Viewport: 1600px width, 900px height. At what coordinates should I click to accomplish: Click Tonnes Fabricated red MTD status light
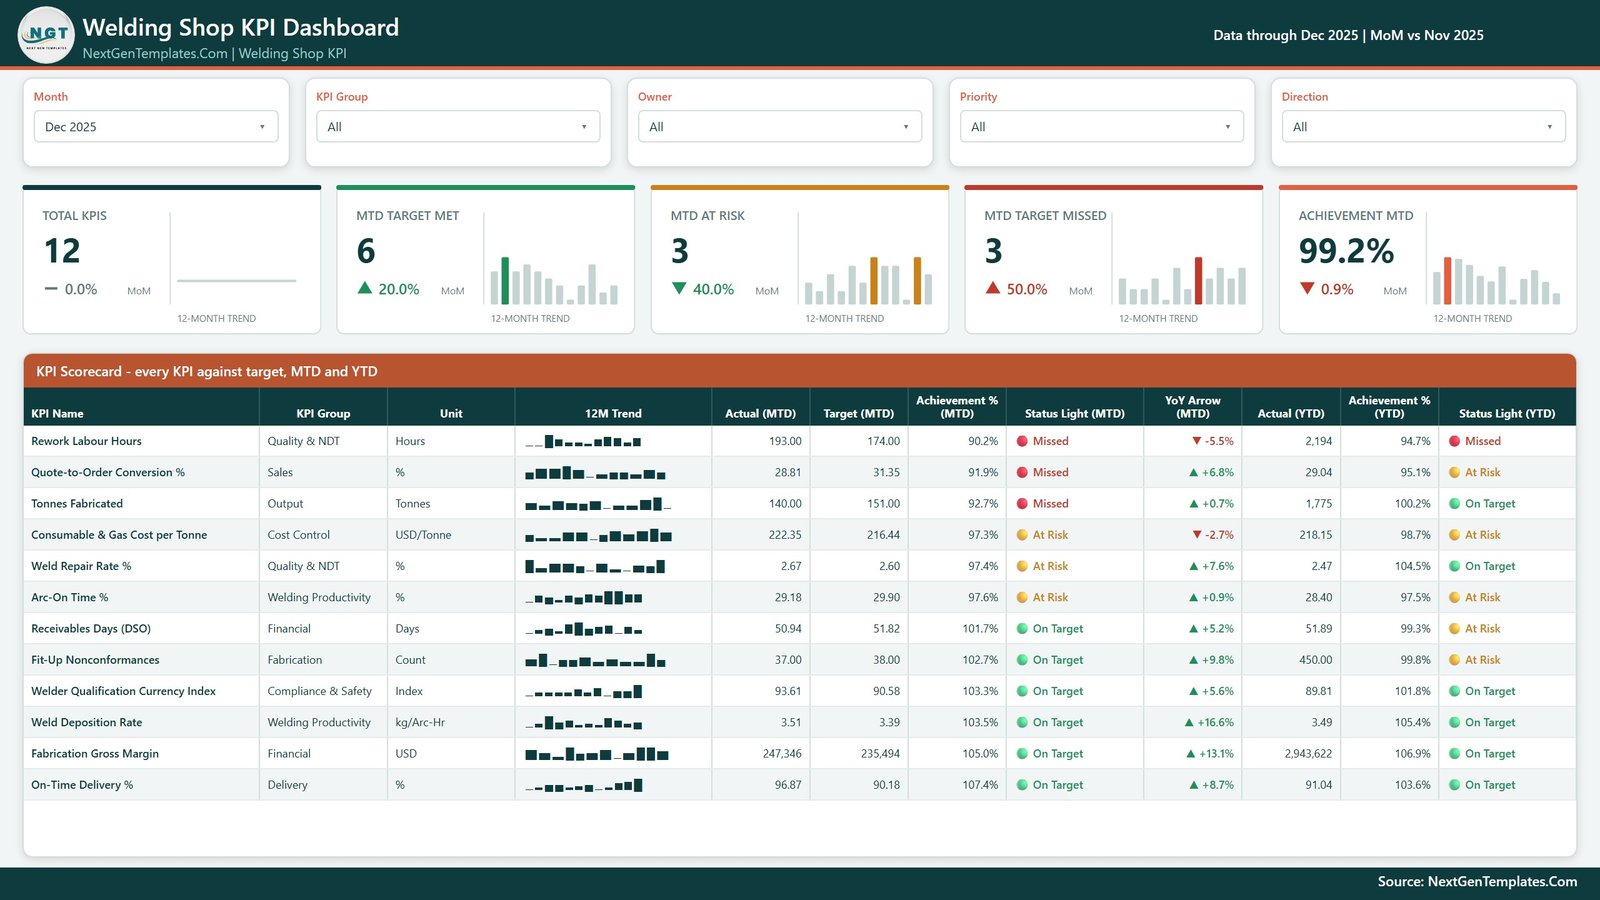(1023, 504)
